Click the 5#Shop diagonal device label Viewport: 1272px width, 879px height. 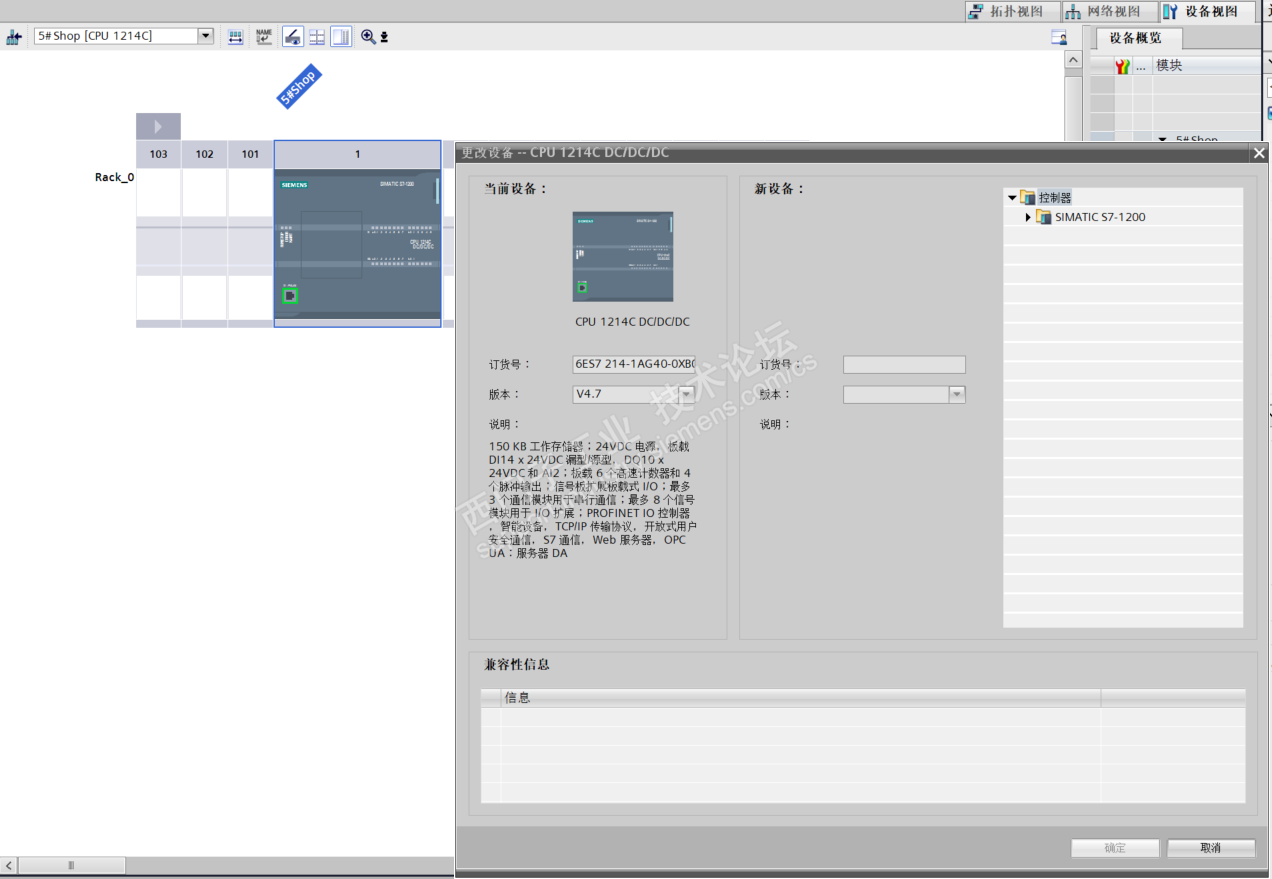point(299,86)
